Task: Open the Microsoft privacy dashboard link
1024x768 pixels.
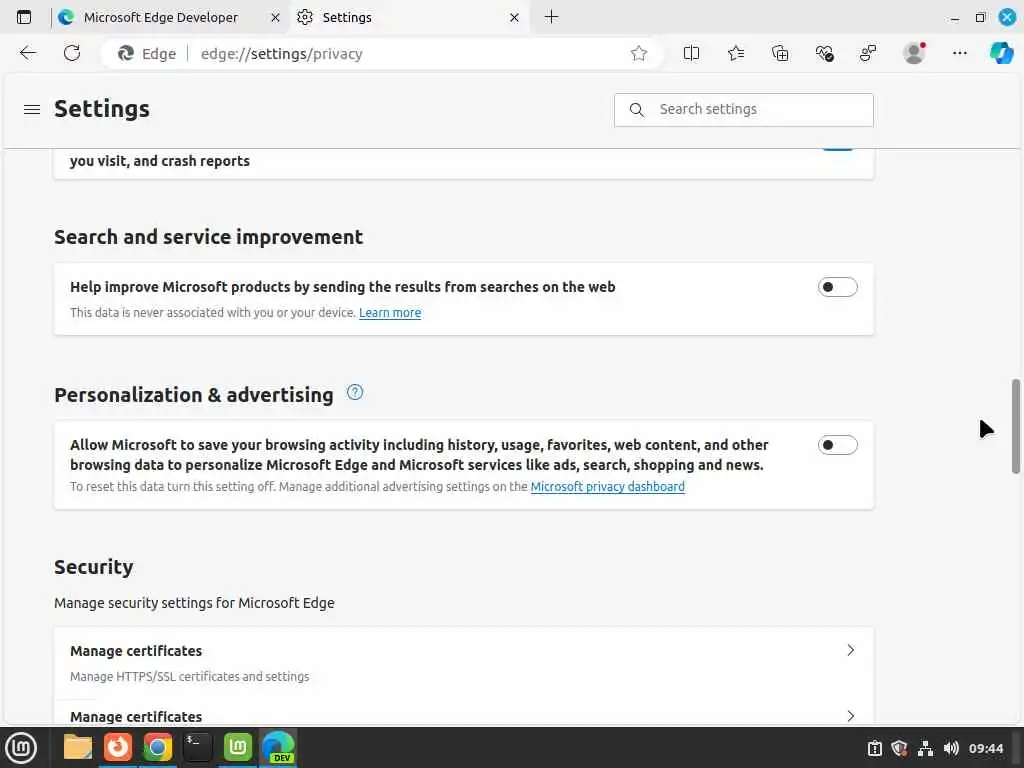Action: (x=607, y=487)
